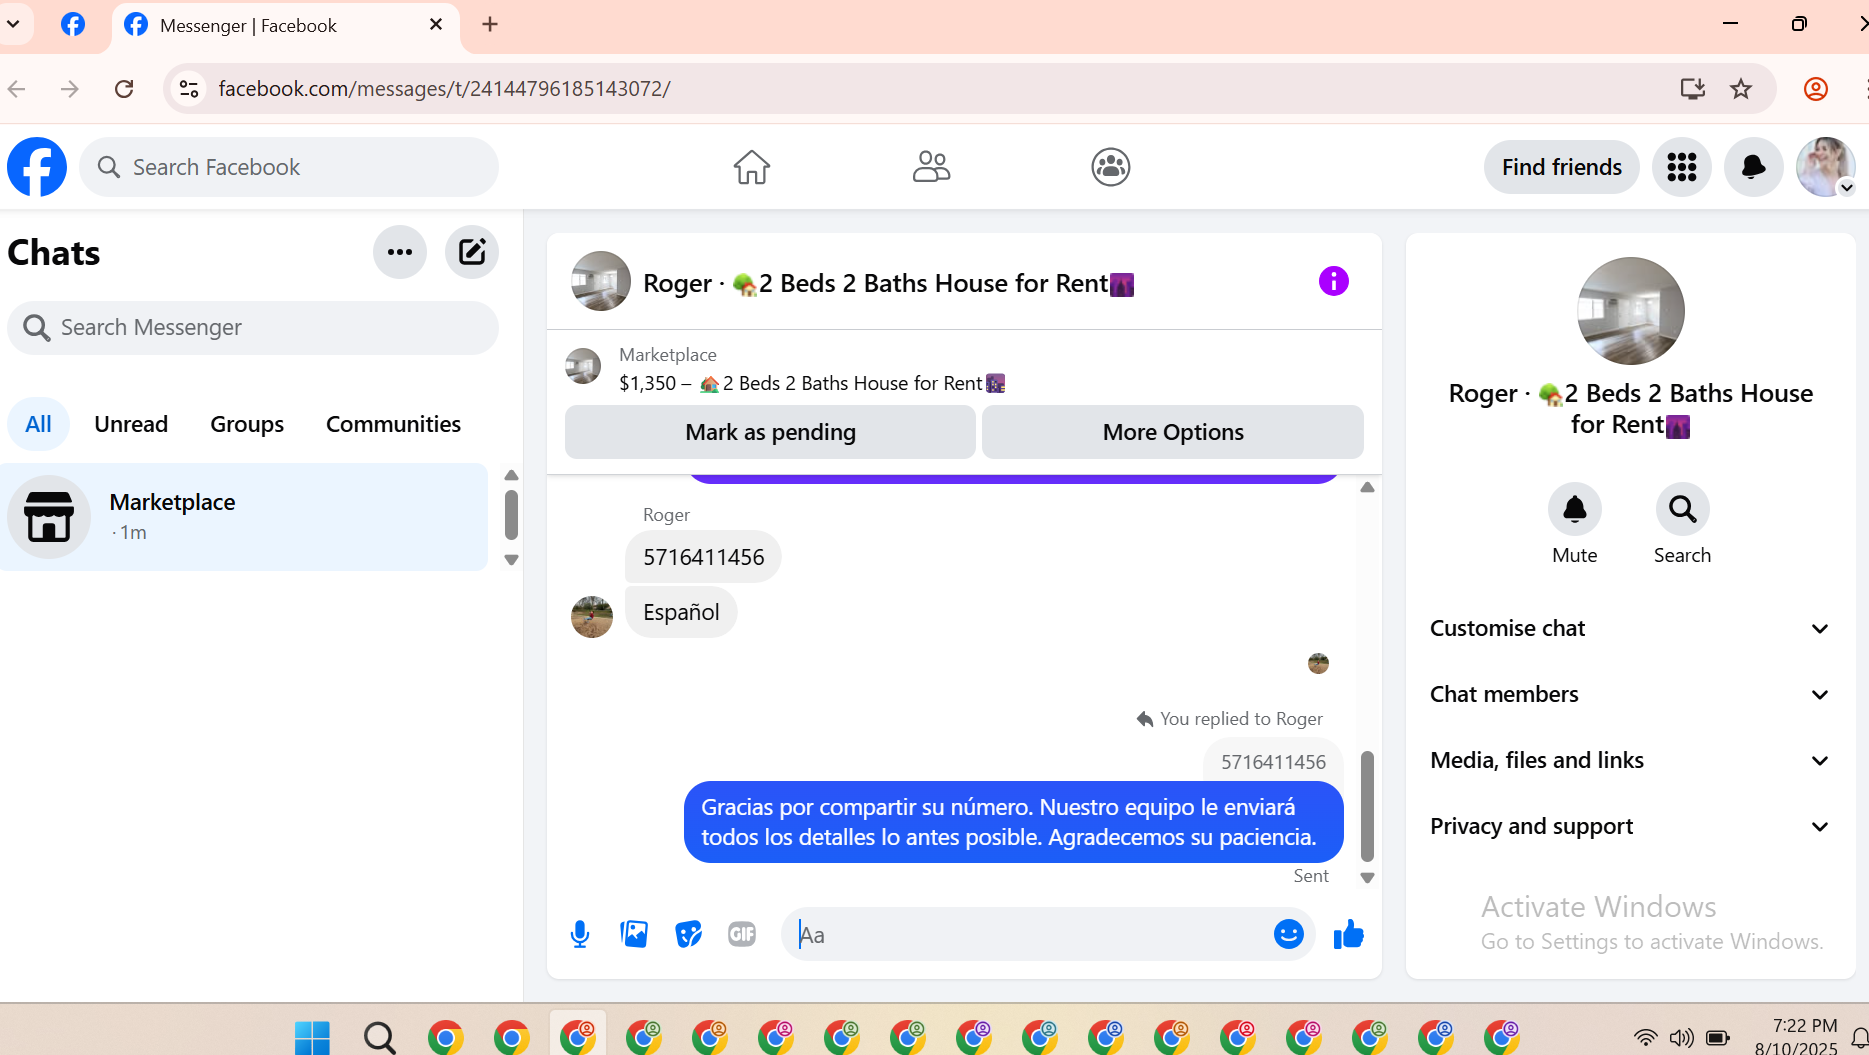Click the Search Messenger field
This screenshot has width=1869, height=1055.
(253, 327)
